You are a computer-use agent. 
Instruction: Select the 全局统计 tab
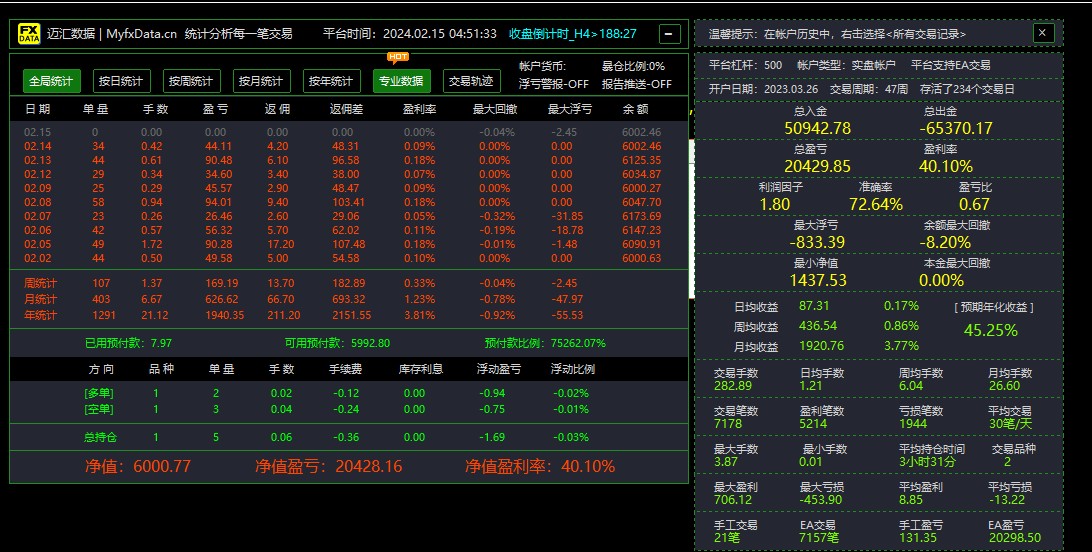(52, 81)
